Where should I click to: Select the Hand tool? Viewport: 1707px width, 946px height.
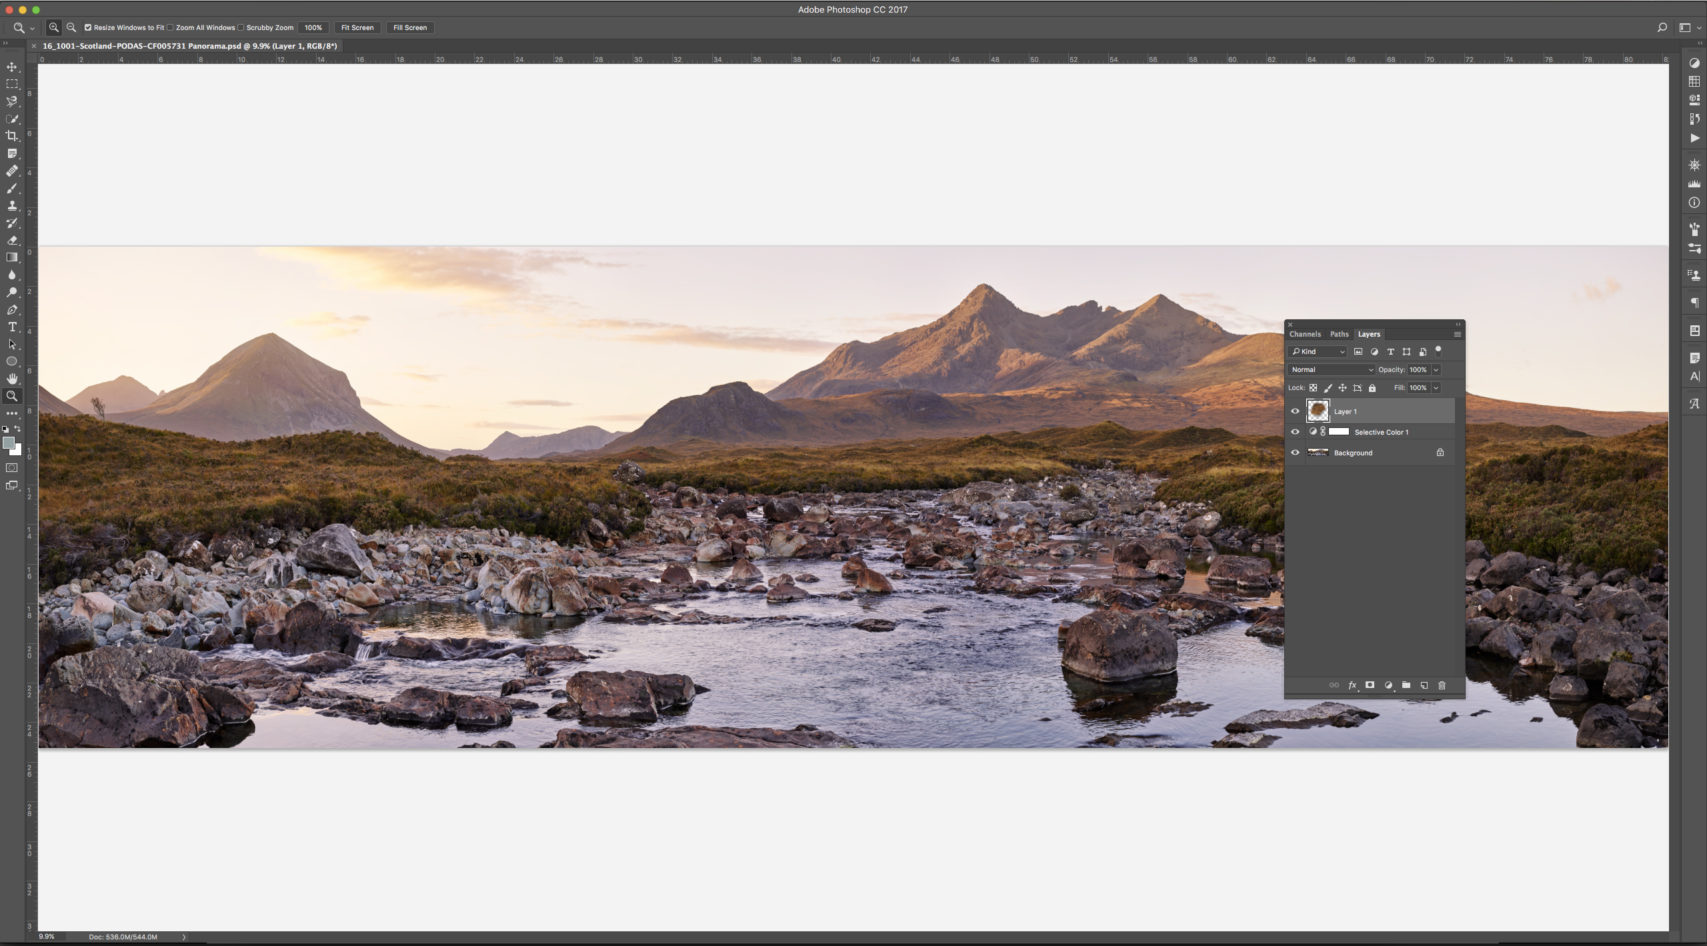pos(12,378)
